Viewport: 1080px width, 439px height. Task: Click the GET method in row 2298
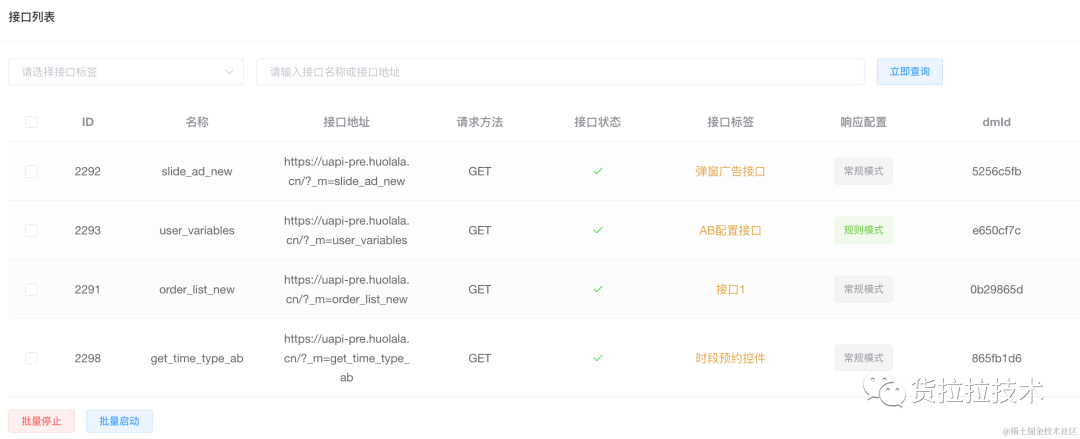click(479, 358)
